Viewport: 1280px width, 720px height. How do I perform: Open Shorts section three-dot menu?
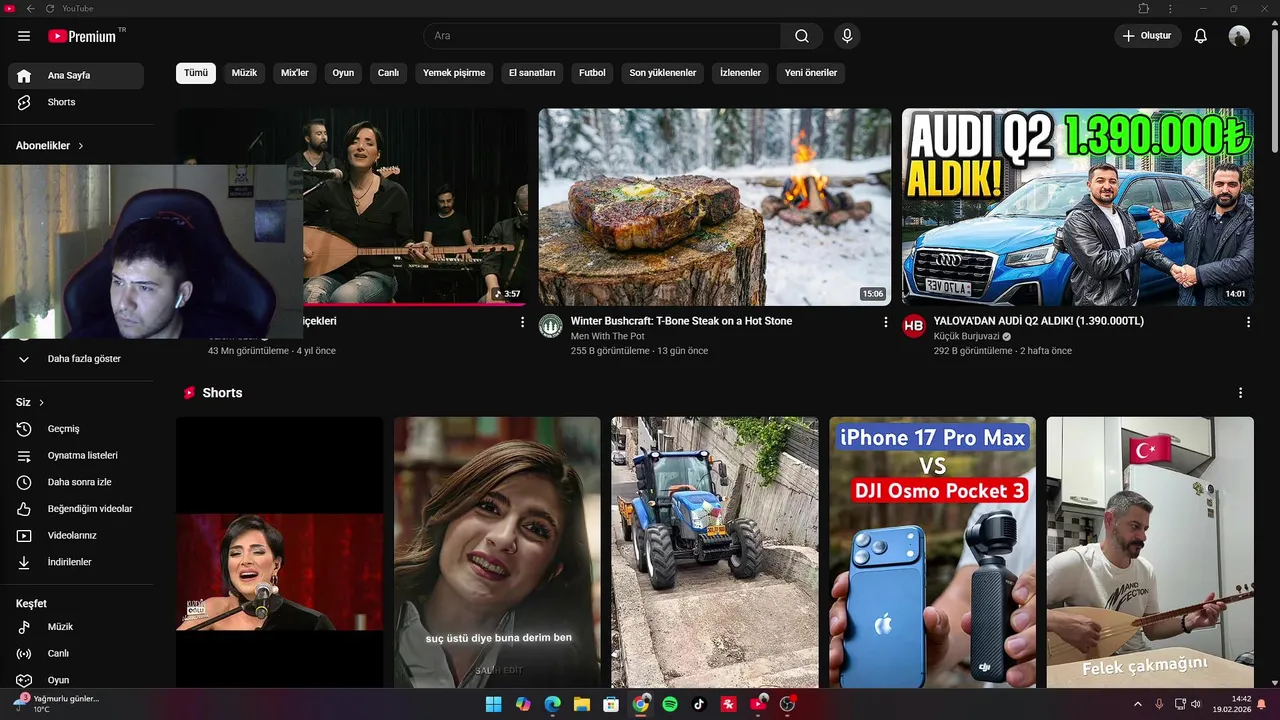(x=1241, y=393)
